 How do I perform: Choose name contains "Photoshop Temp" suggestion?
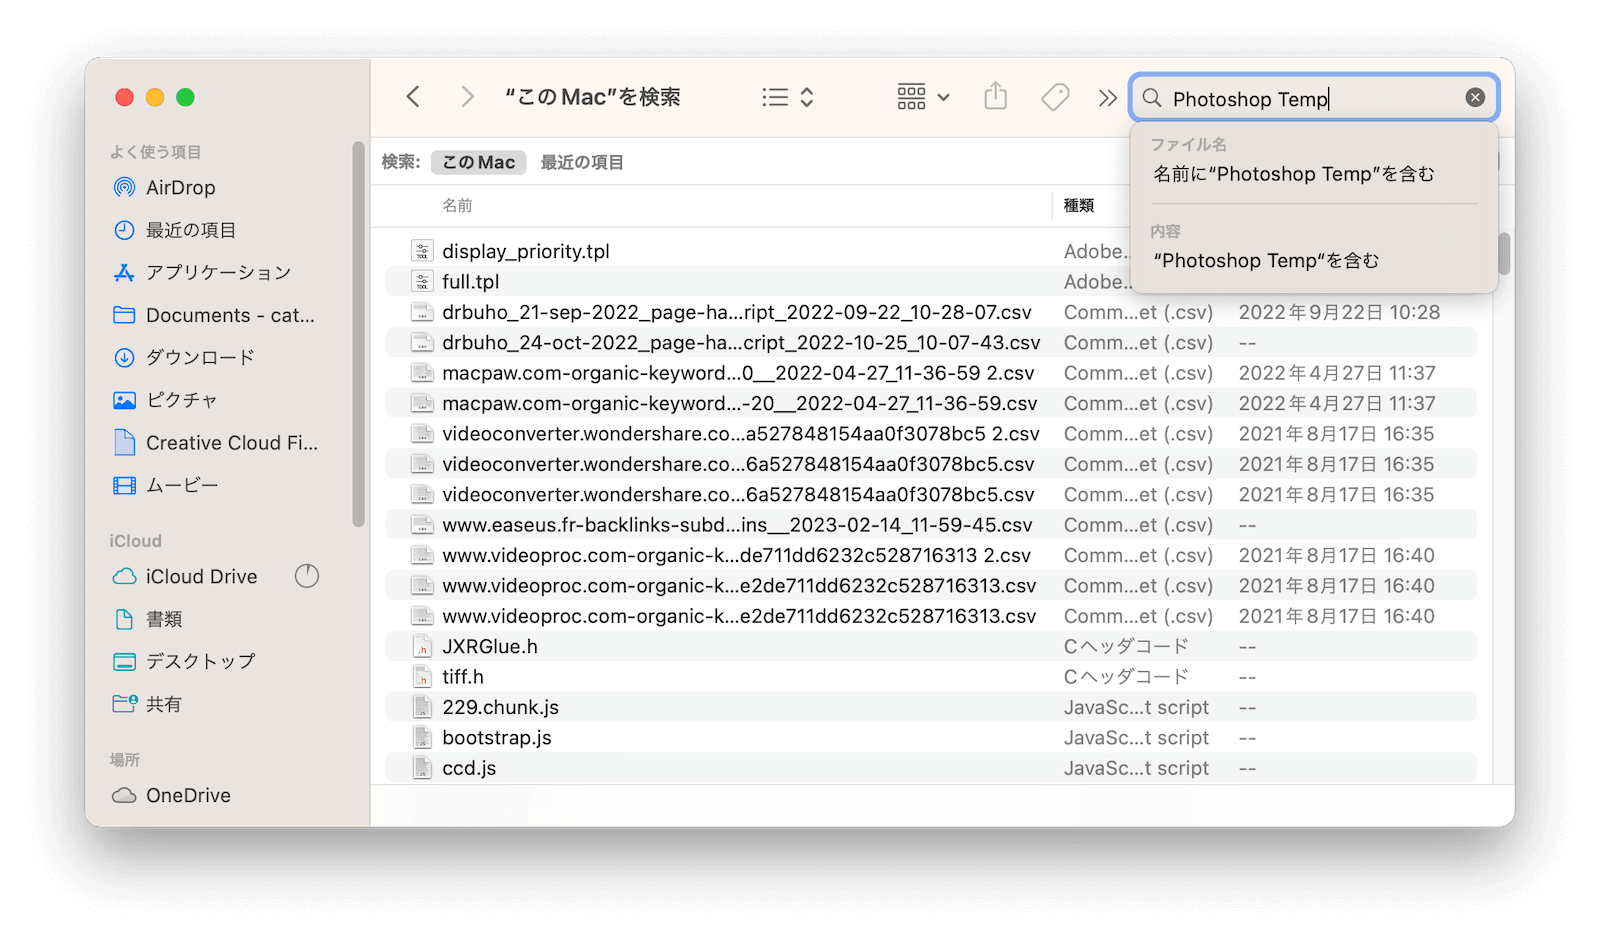(1294, 174)
